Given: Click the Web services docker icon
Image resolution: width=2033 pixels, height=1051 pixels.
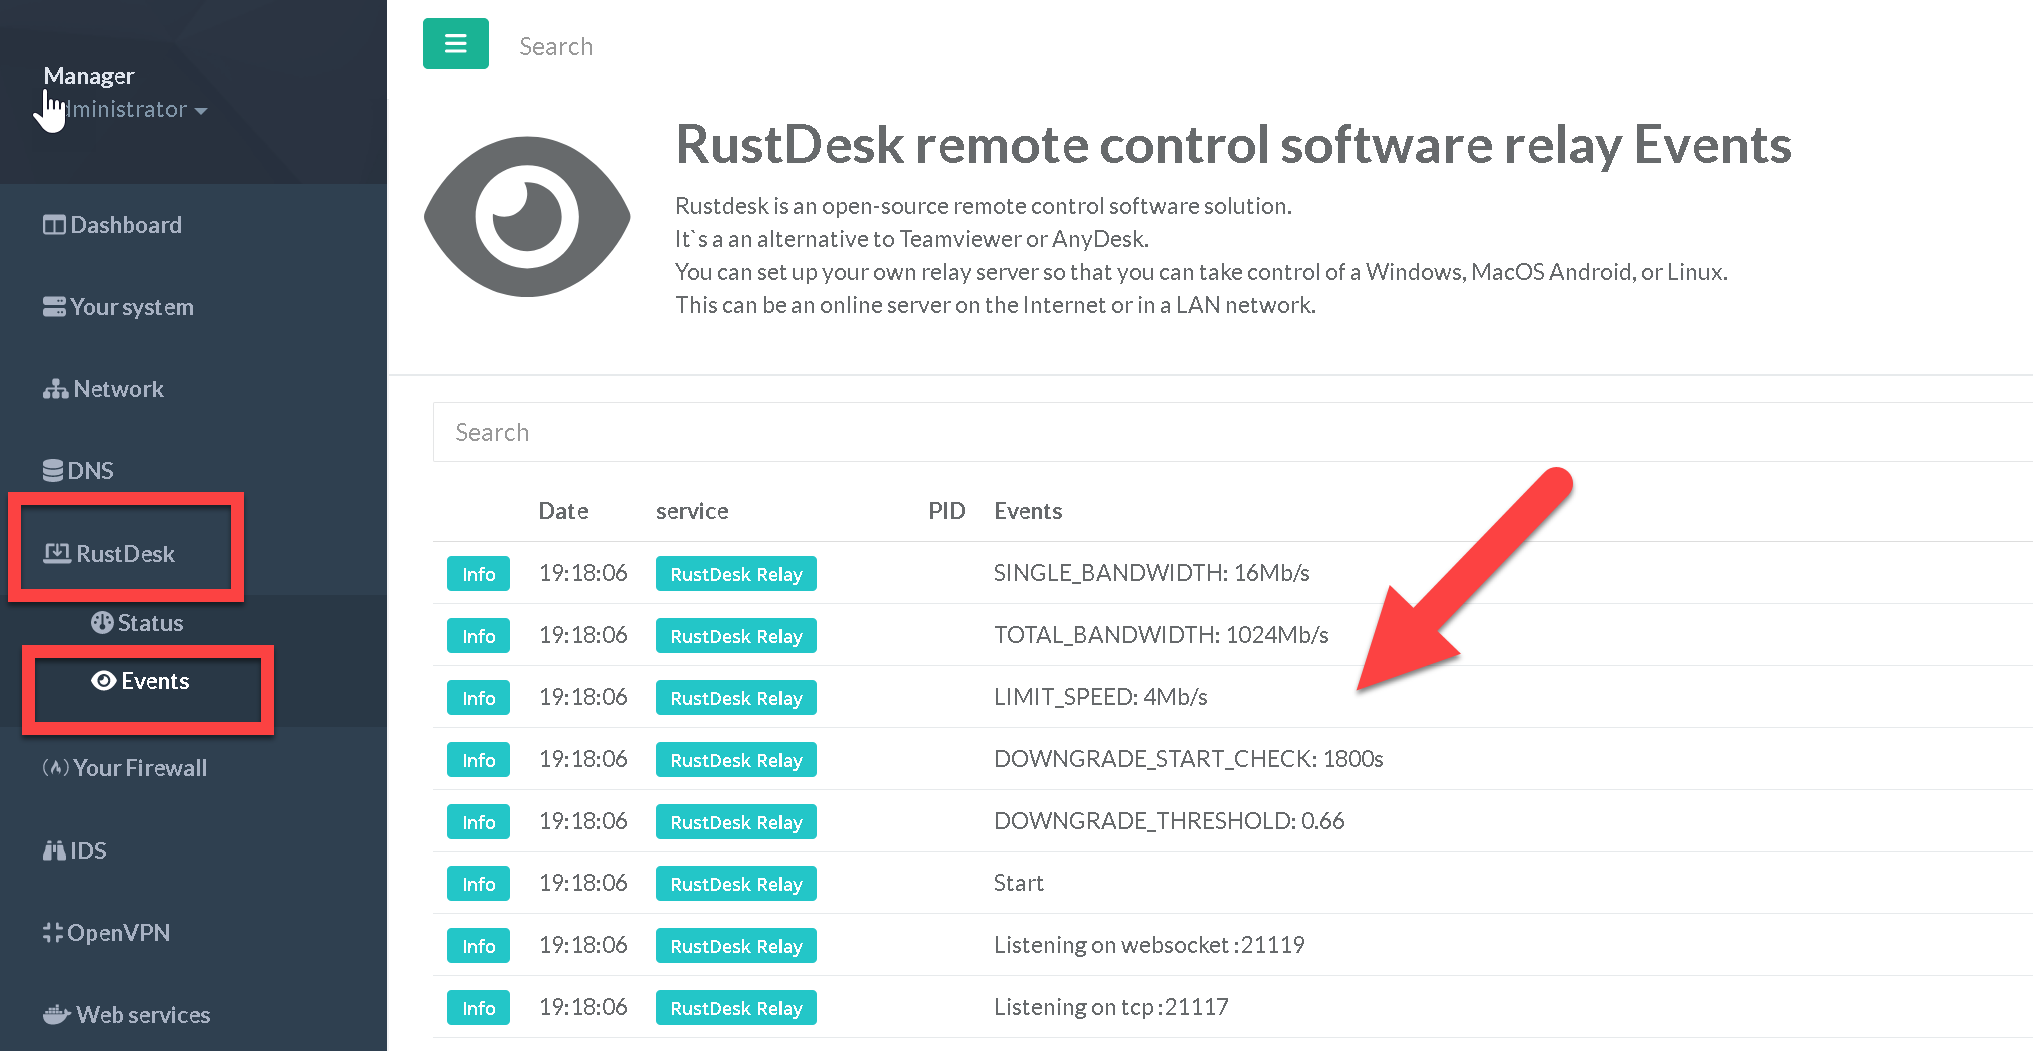Looking at the screenshot, I should [x=56, y=1015].
